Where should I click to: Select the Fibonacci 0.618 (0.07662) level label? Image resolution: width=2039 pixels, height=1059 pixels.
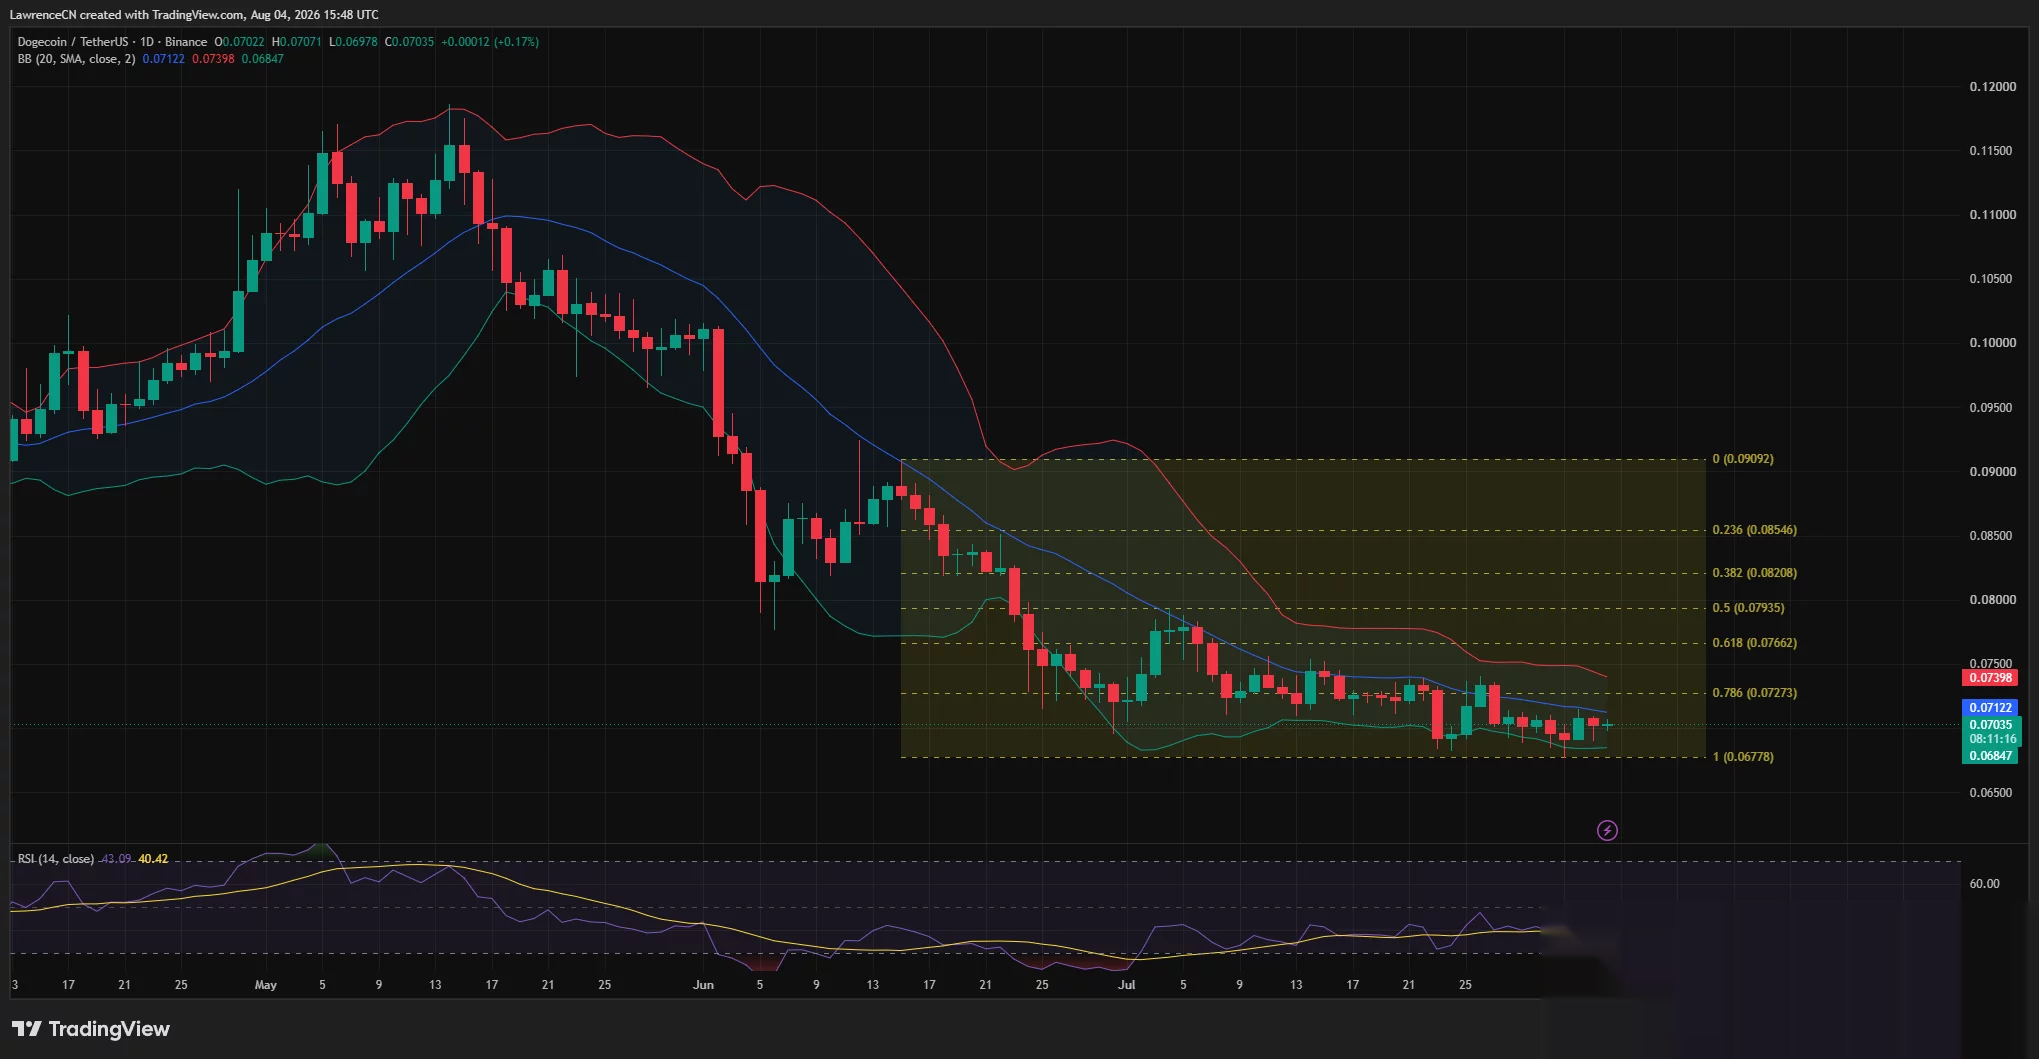pos(1754,643)
